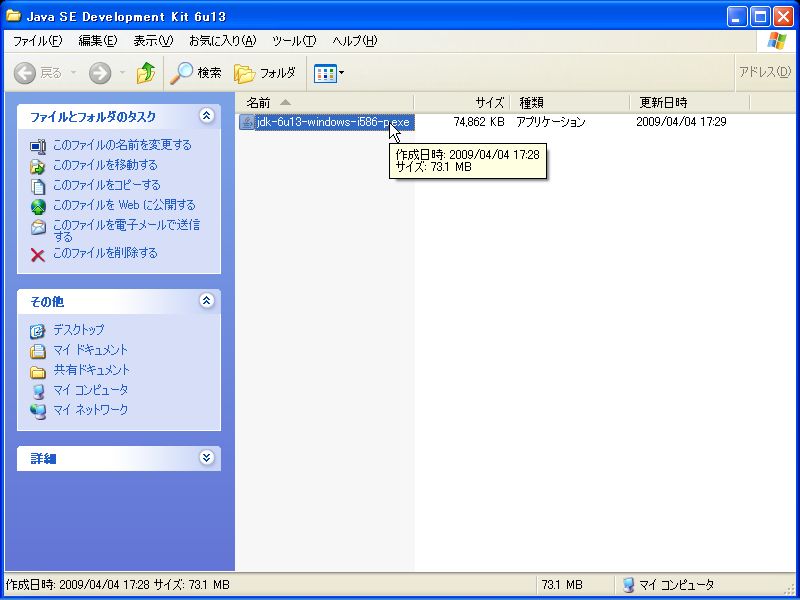Open the お気に入り(A) menu
800x600 pixels.
point(222,41)
